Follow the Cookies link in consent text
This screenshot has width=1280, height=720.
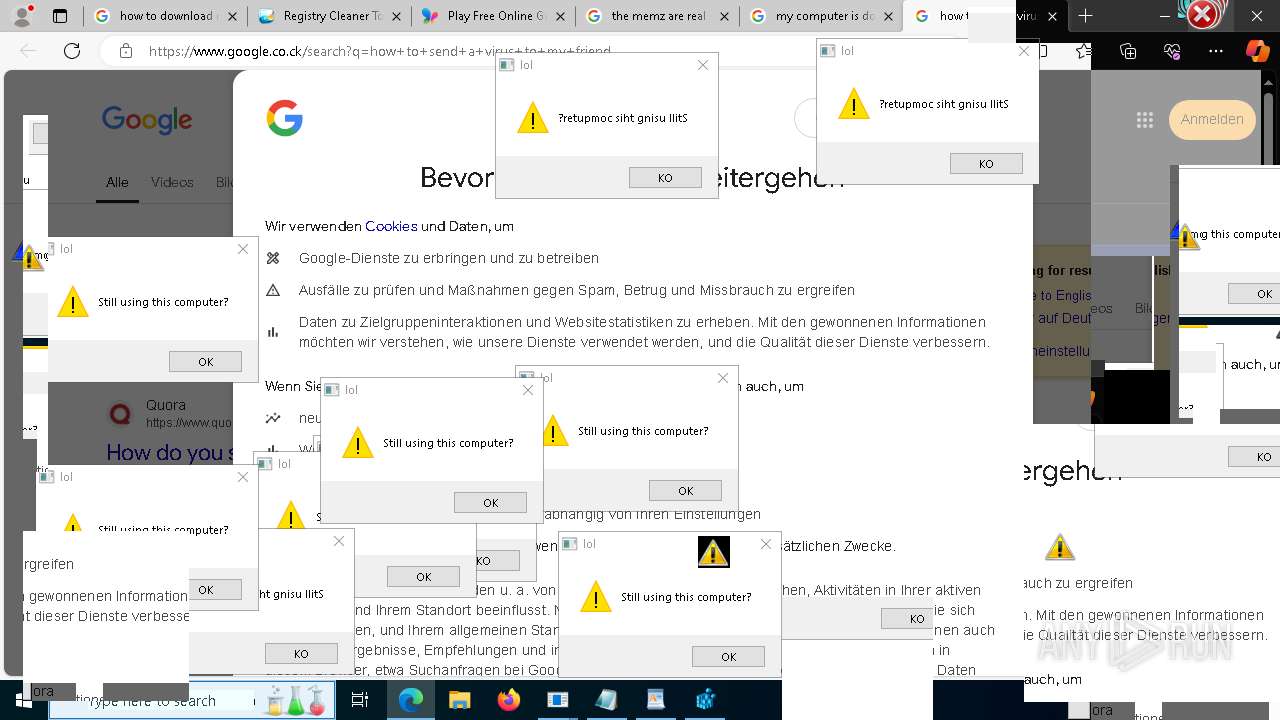(391, 226)
